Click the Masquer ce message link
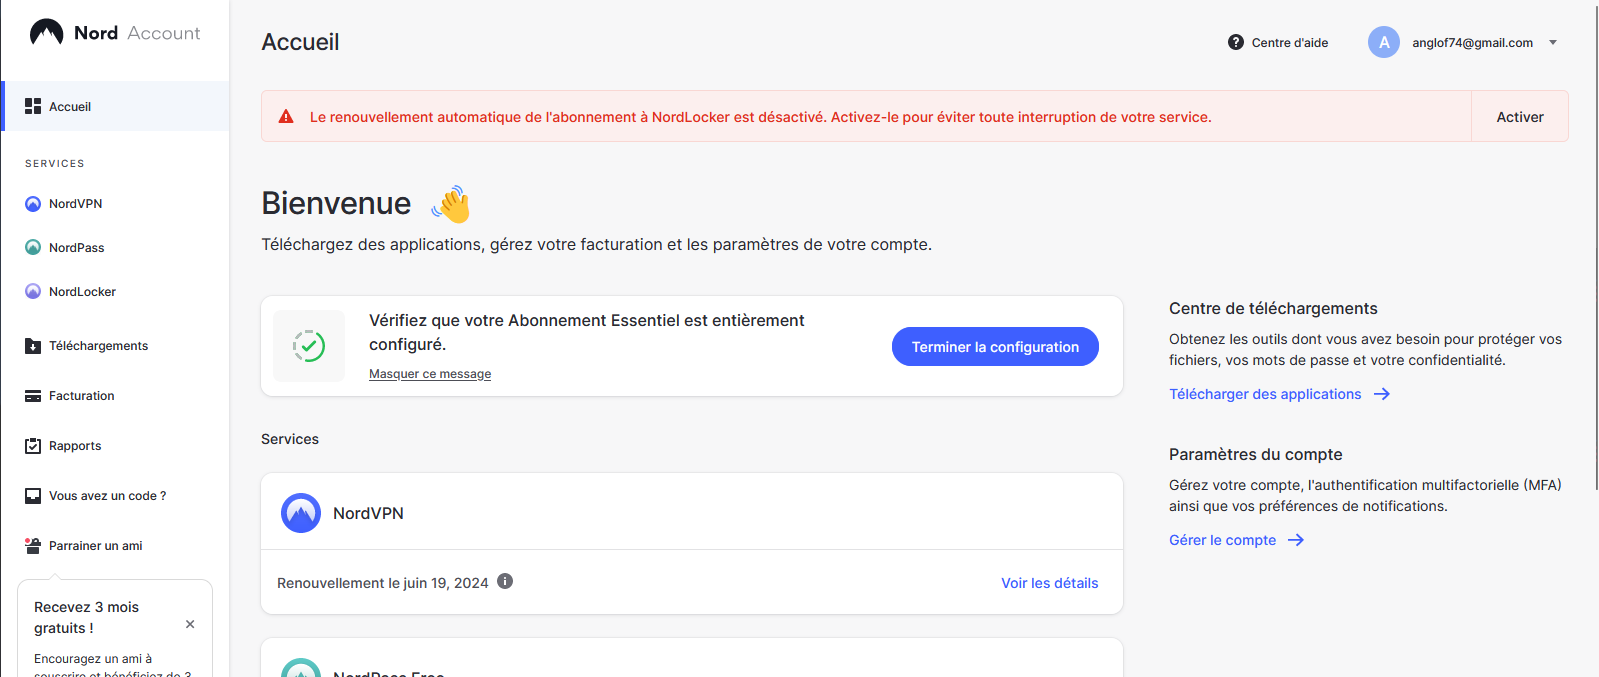 click(430, 374)
